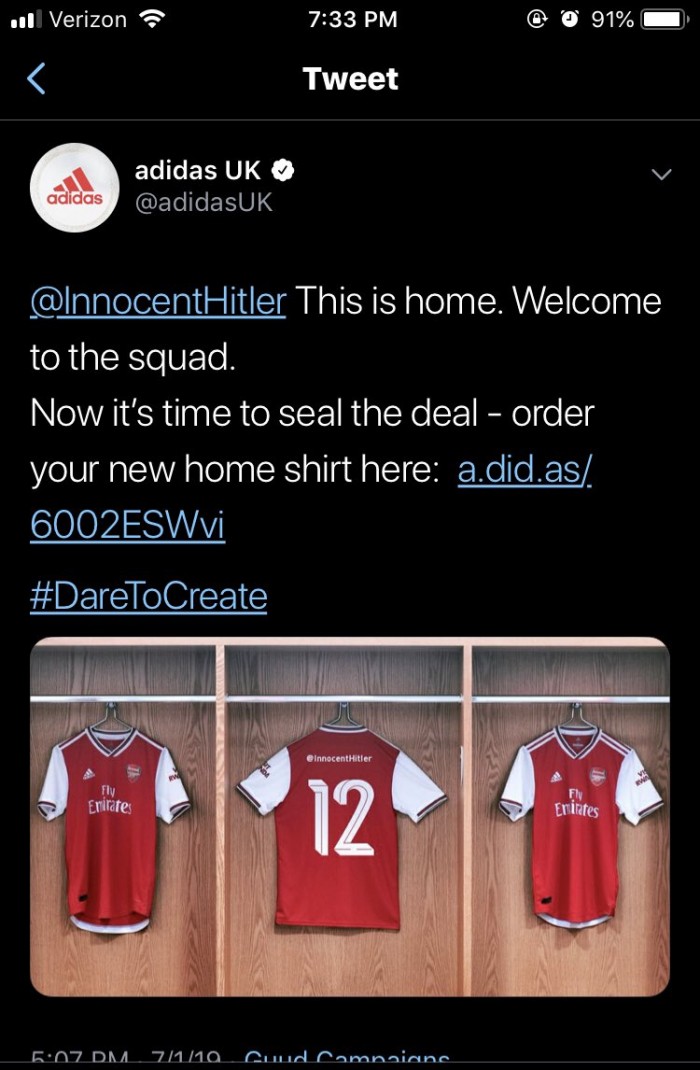Tap the Wi-Fi icon in the status bar
The width and height of the screenshot is (700, 1070).
152,19
